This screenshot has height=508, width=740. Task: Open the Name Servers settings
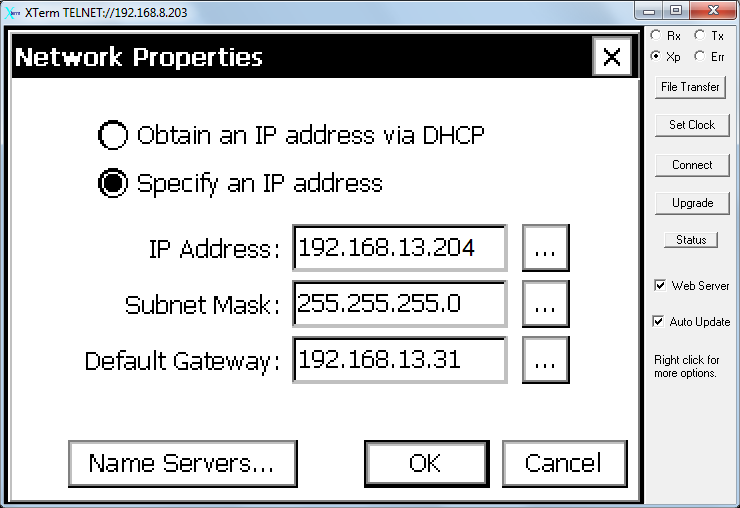[x=183, y=464]
